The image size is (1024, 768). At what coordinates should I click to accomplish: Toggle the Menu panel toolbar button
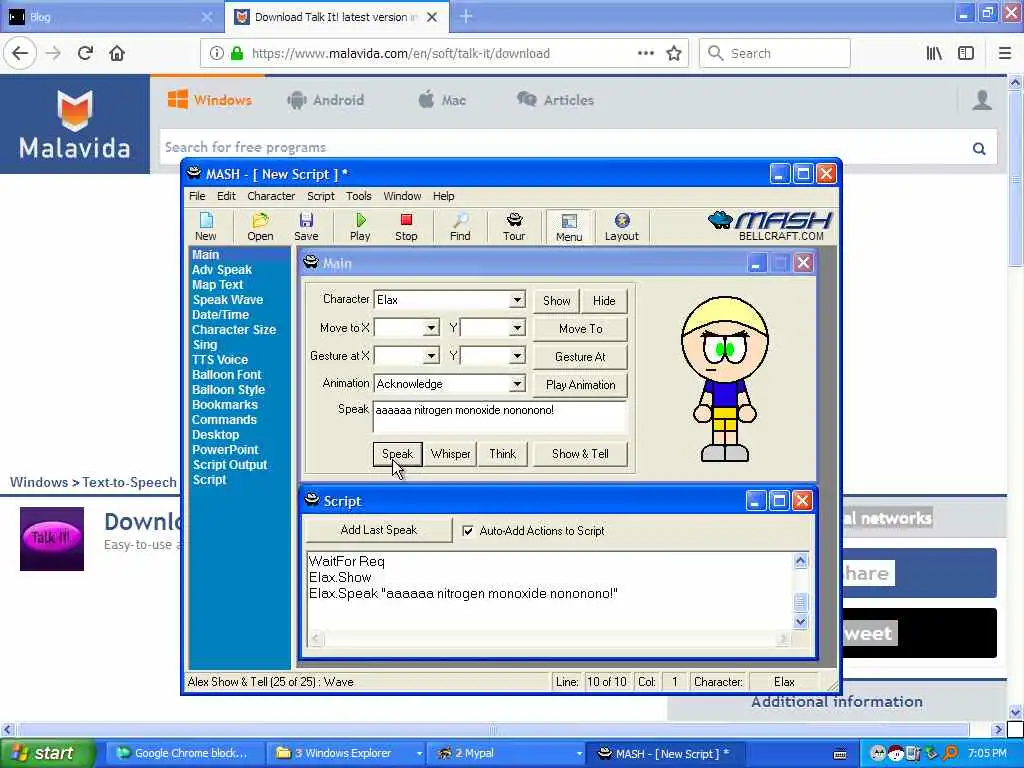[x=569, y=227]
